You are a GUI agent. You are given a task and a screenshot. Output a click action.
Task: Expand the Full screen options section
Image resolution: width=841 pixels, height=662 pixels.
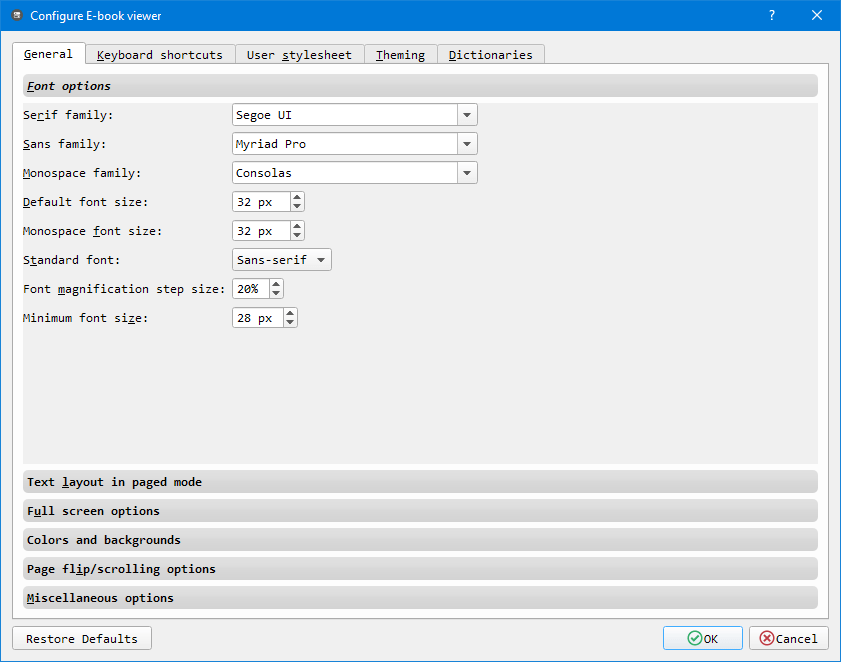[x=420, y=511]
